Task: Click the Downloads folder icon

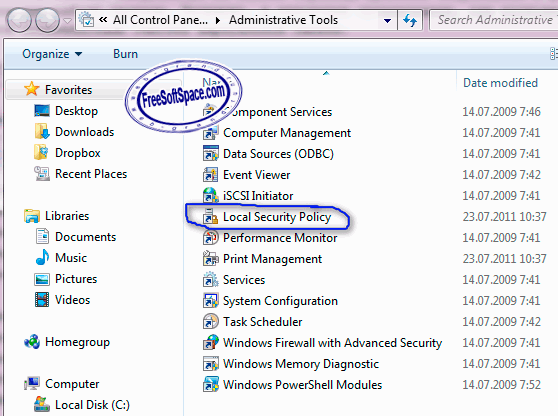Action: (x=42, y=132)
